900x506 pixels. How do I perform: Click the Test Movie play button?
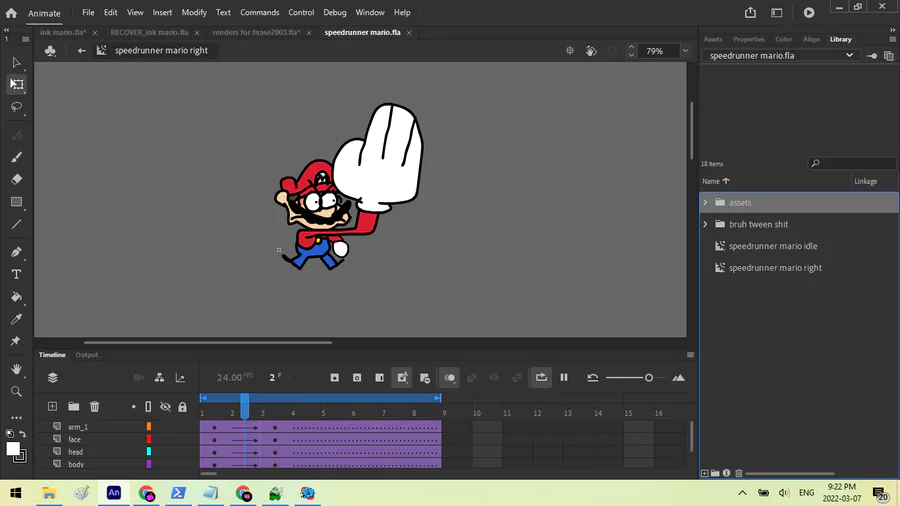coord(809,13)
